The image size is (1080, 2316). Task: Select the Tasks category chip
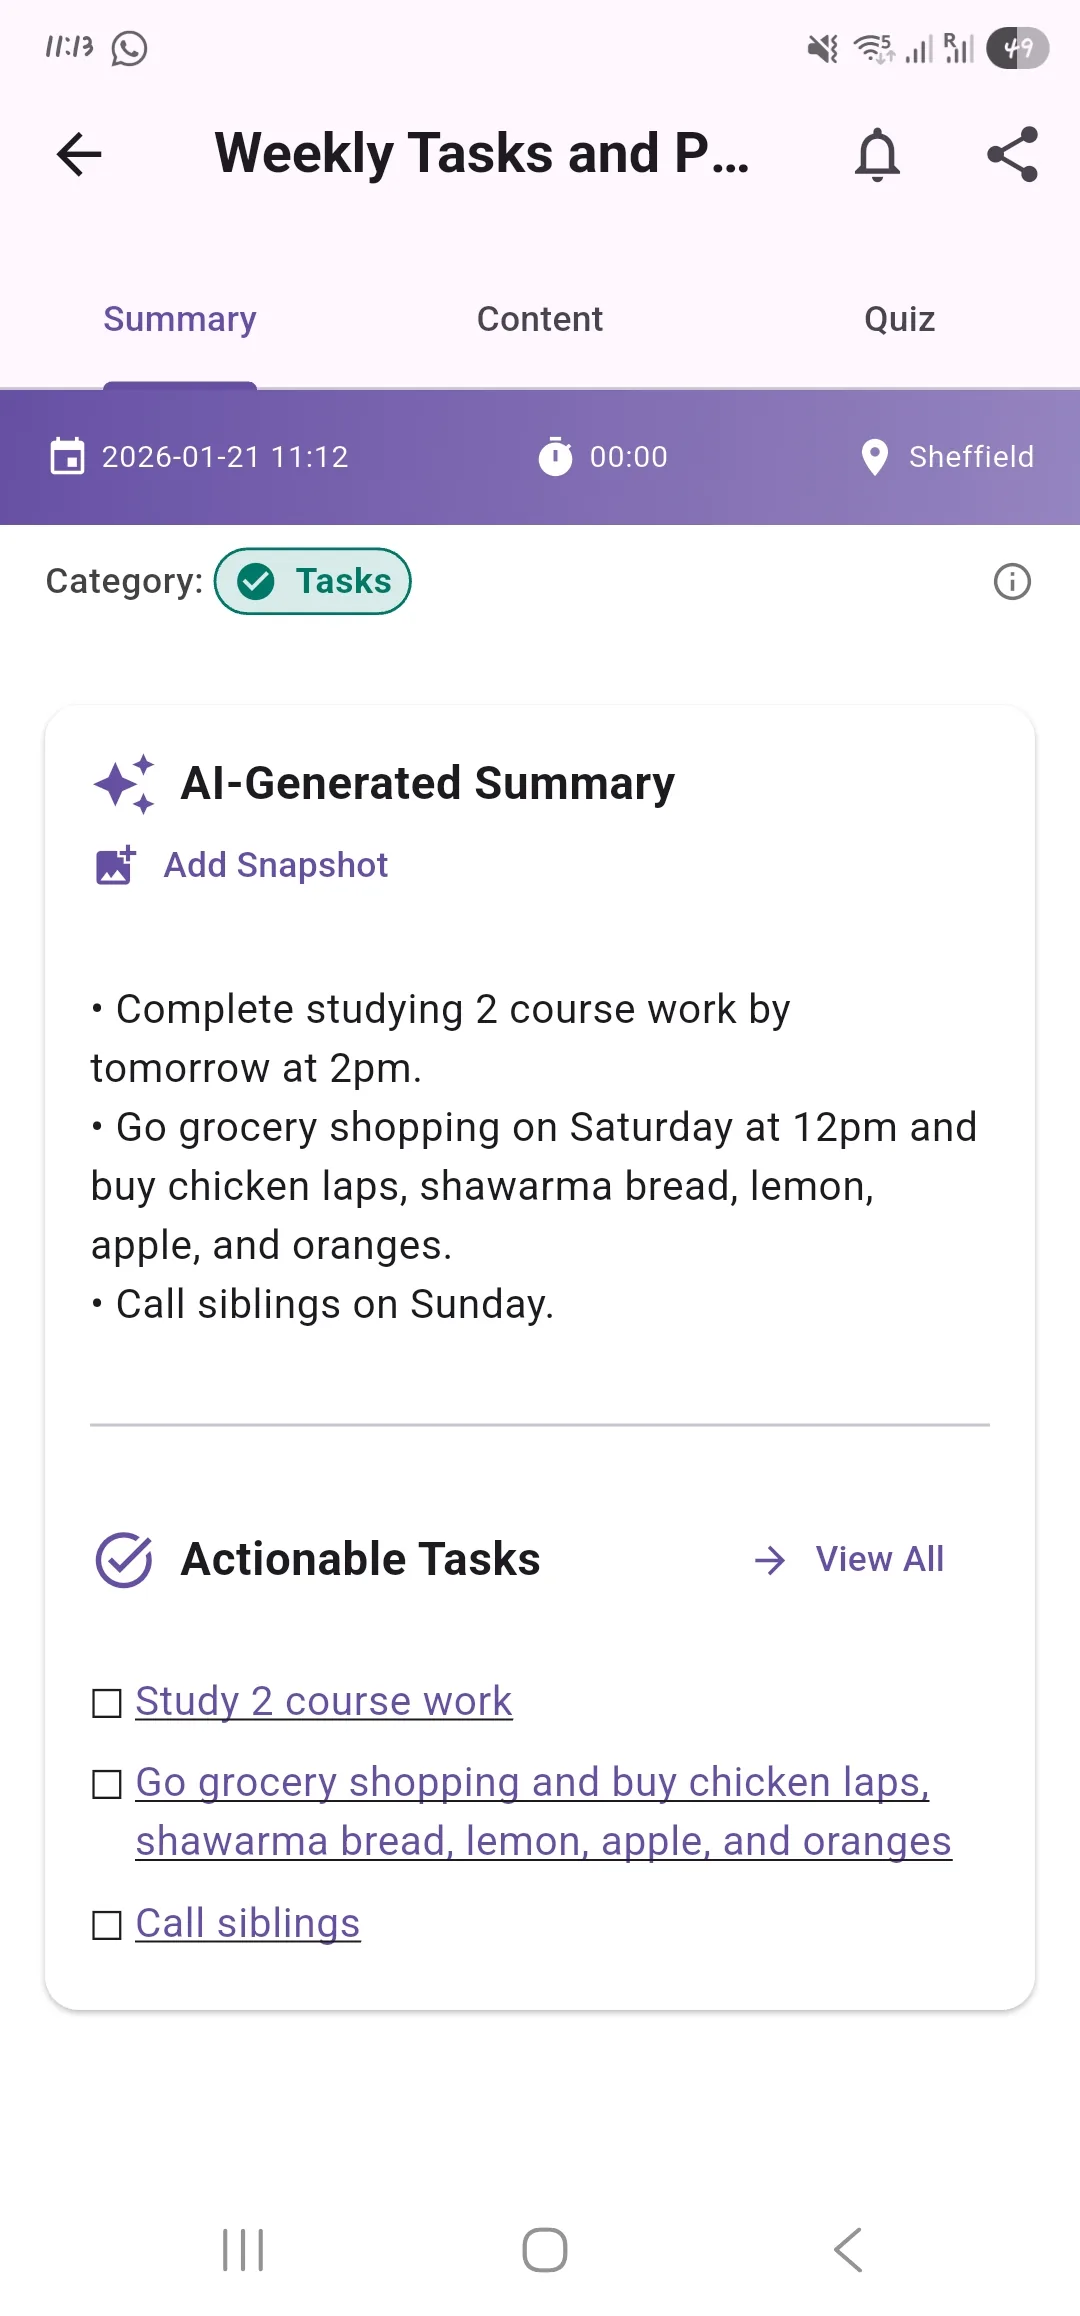click(x=312, y=580)
